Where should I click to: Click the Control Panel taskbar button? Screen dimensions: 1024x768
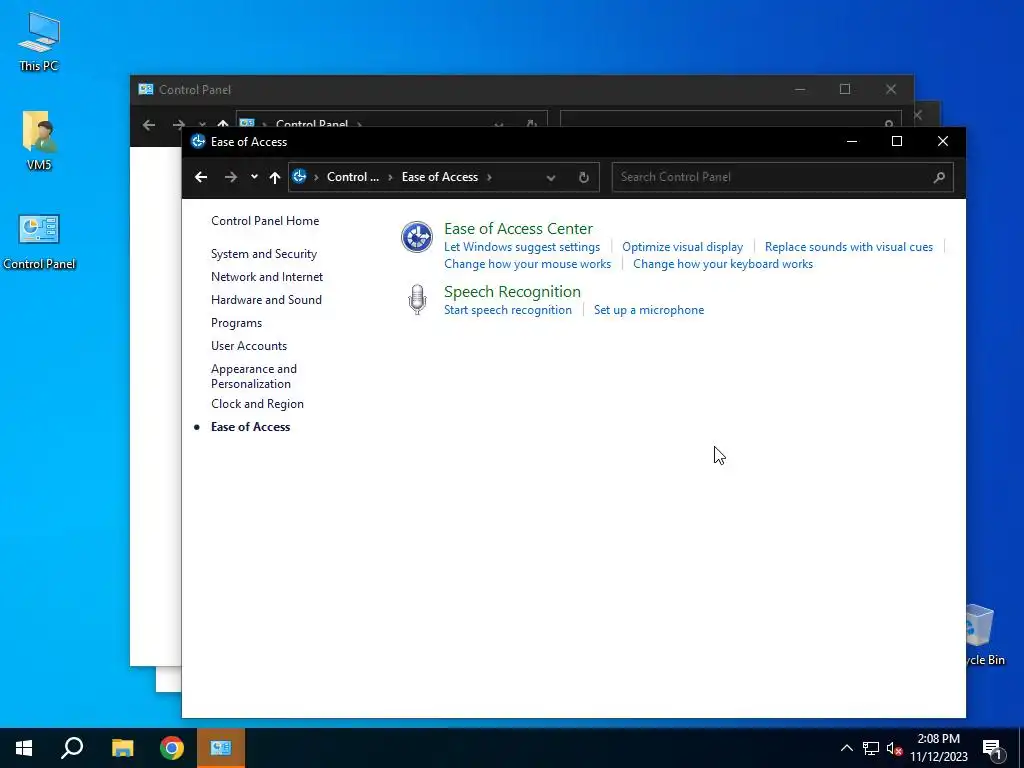221,748
